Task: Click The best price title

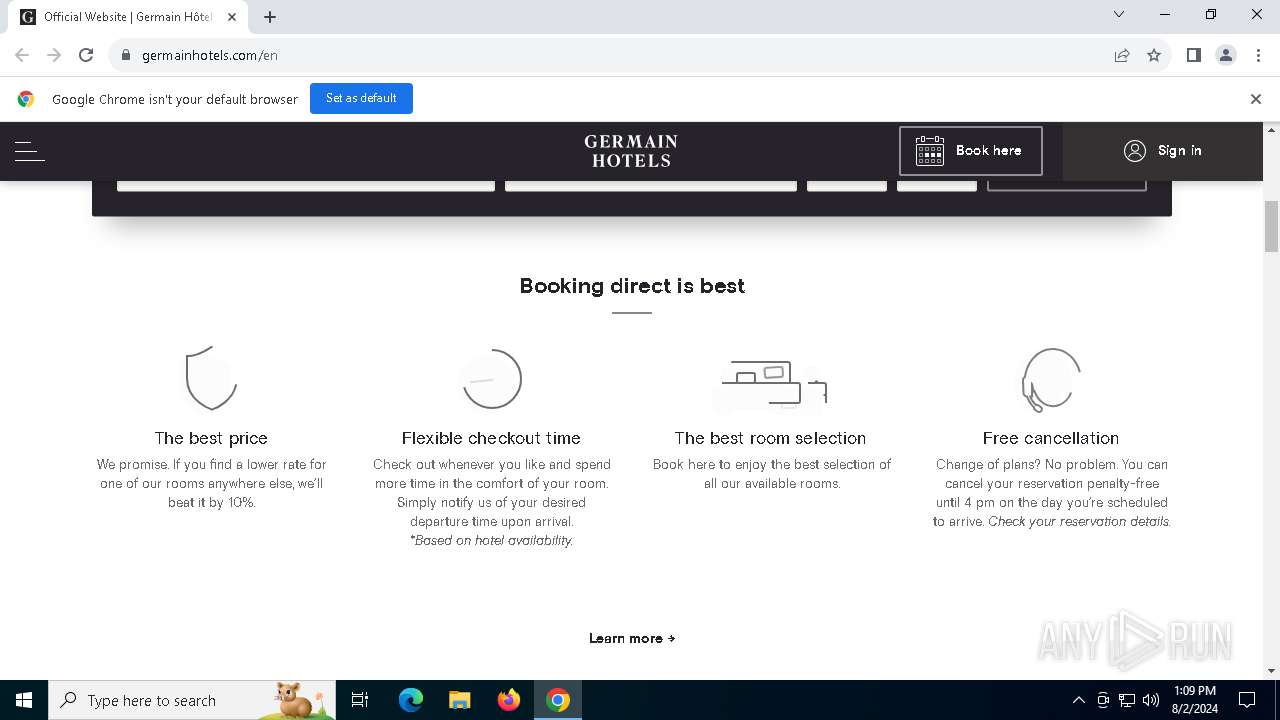Action: coord(211,438)
